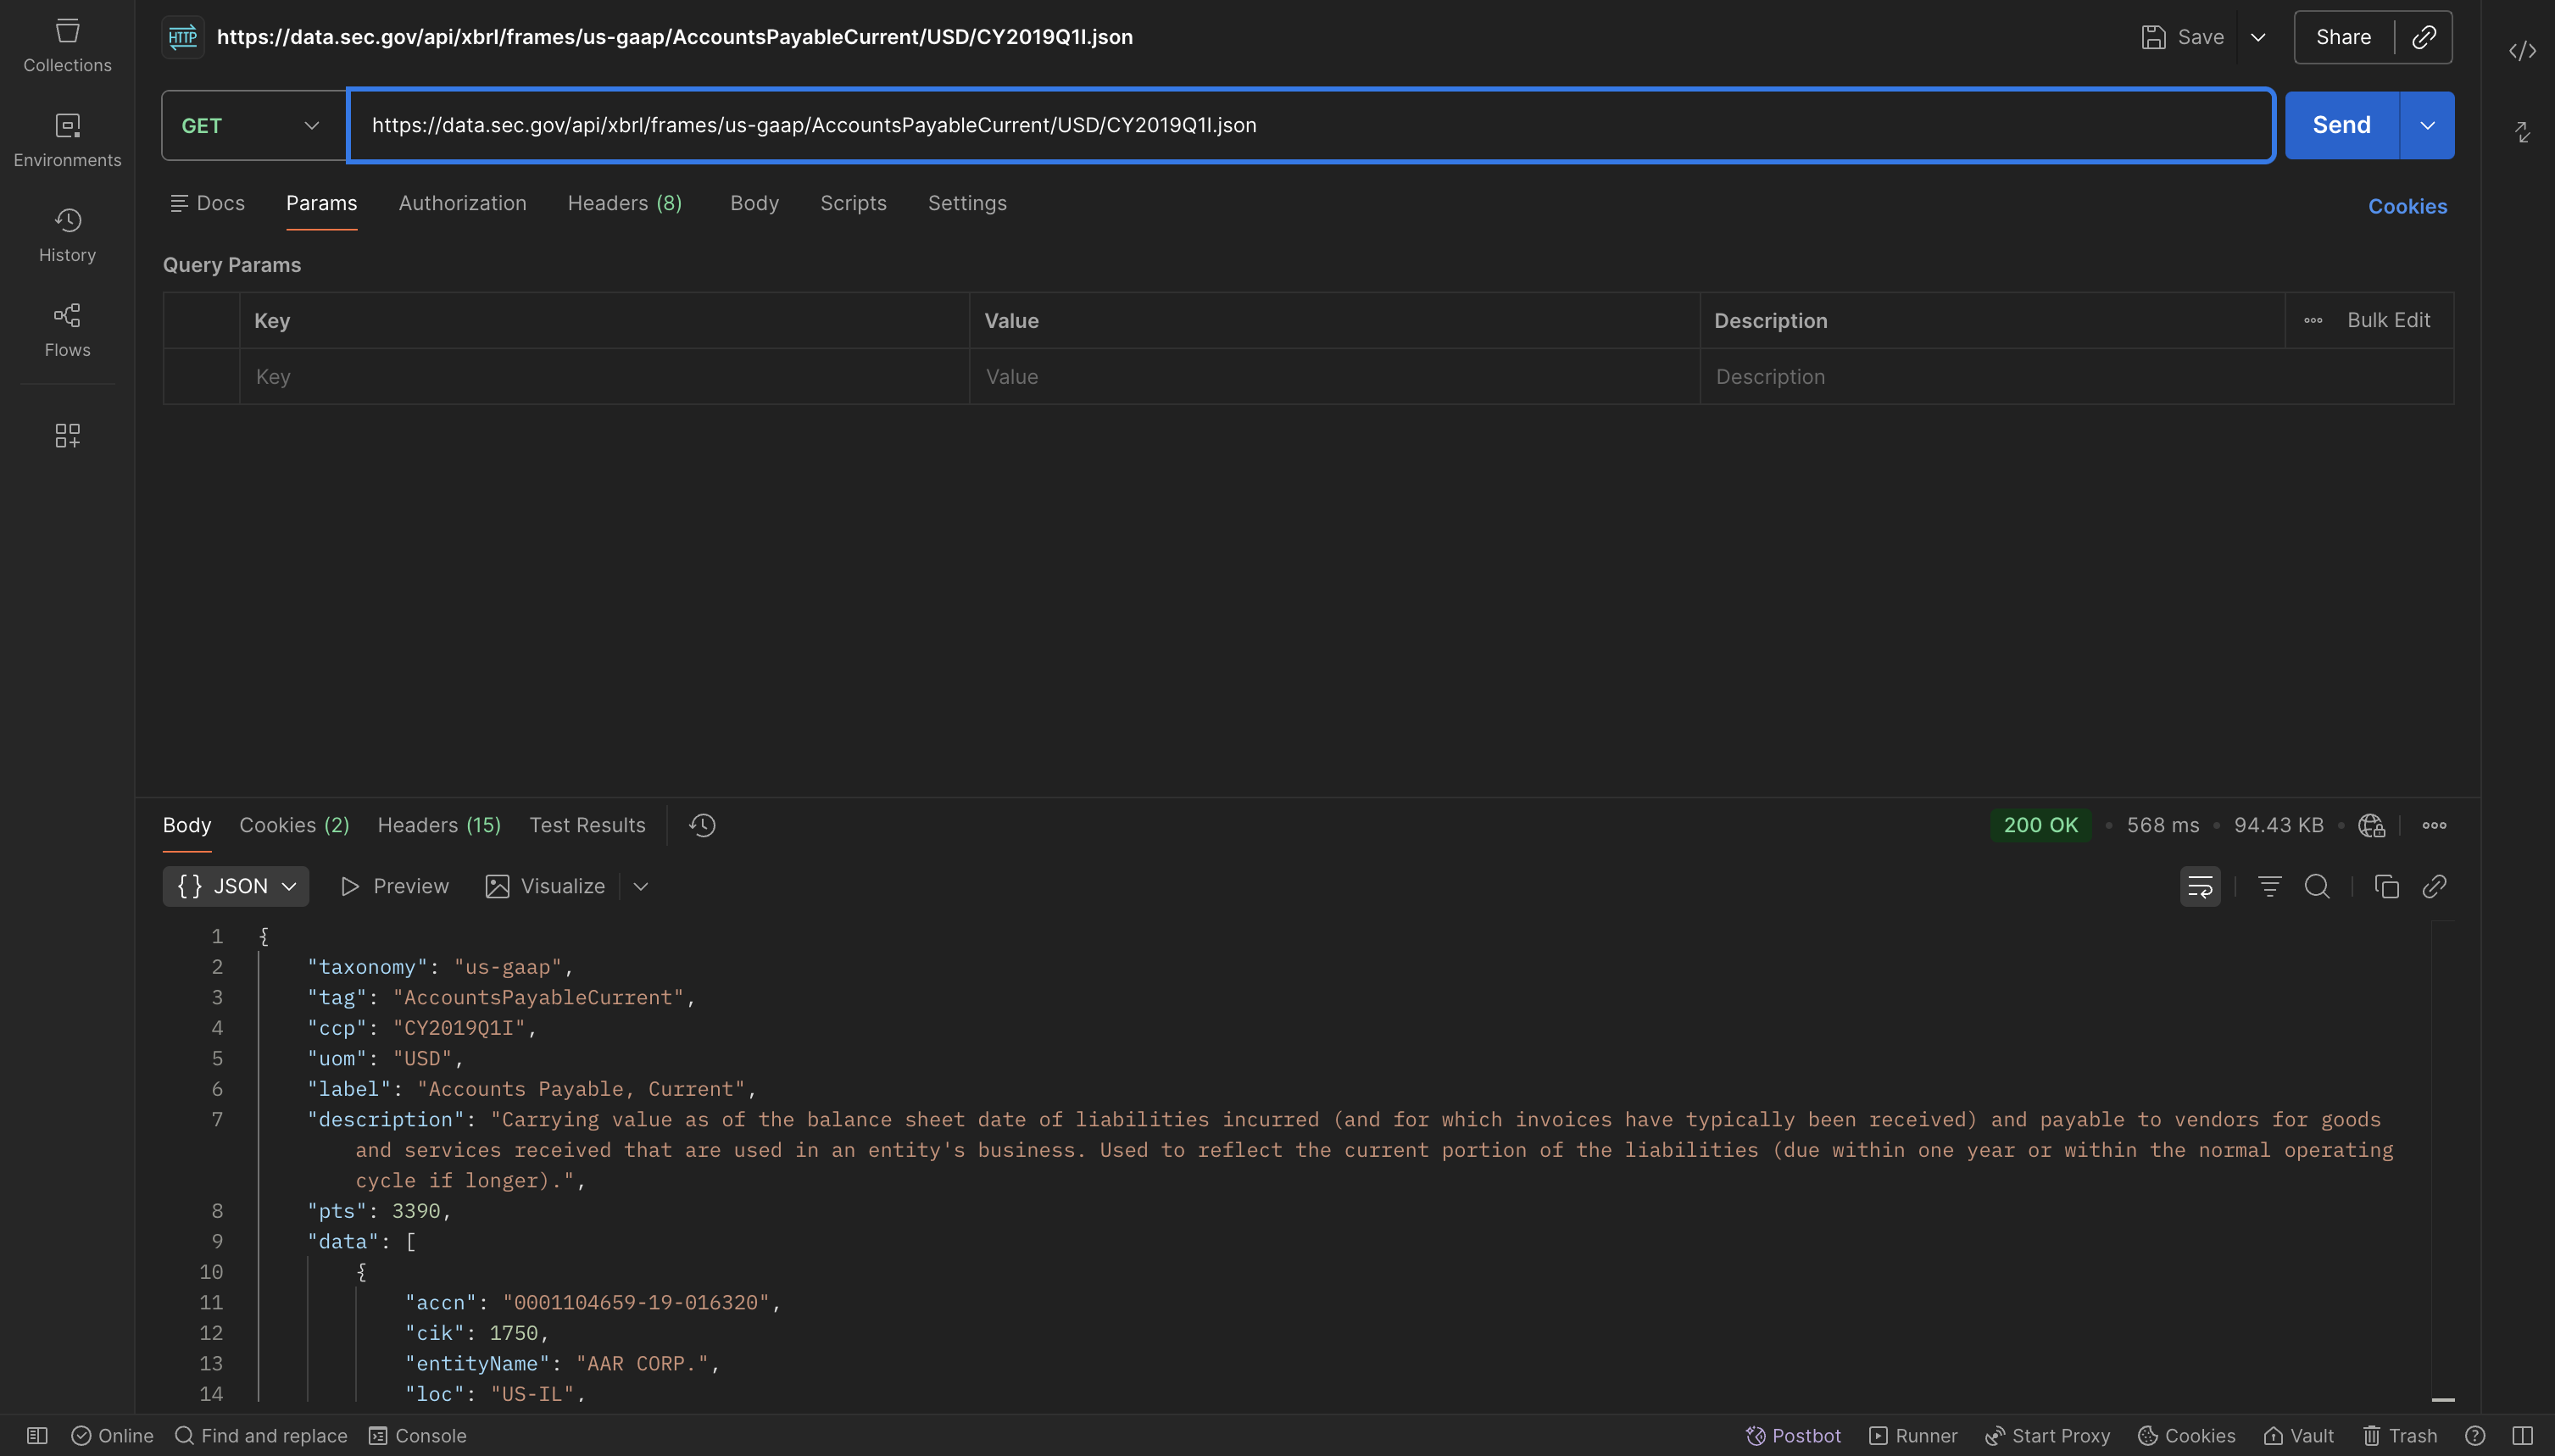The image size is (2555, 1456).
Task: Toggle sidebar from status bar left icon
Action: point(37,1435)
